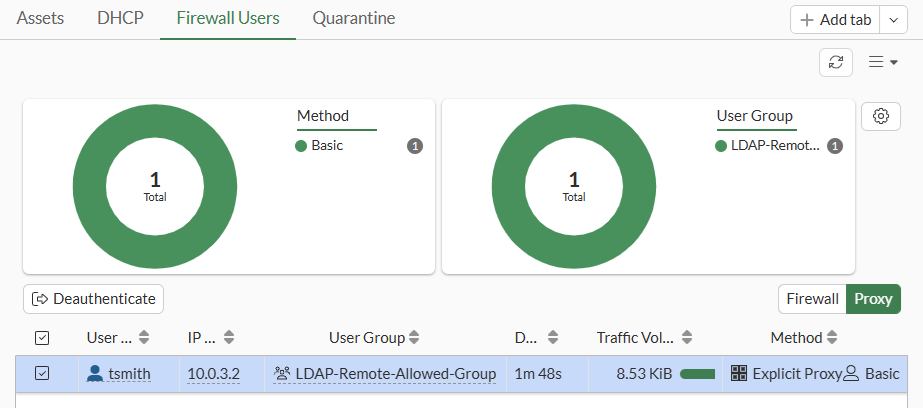Switch view to Firewall users
Image resolution: width=923 pixels, height=408 pixels.
click(x=811, y=299)
